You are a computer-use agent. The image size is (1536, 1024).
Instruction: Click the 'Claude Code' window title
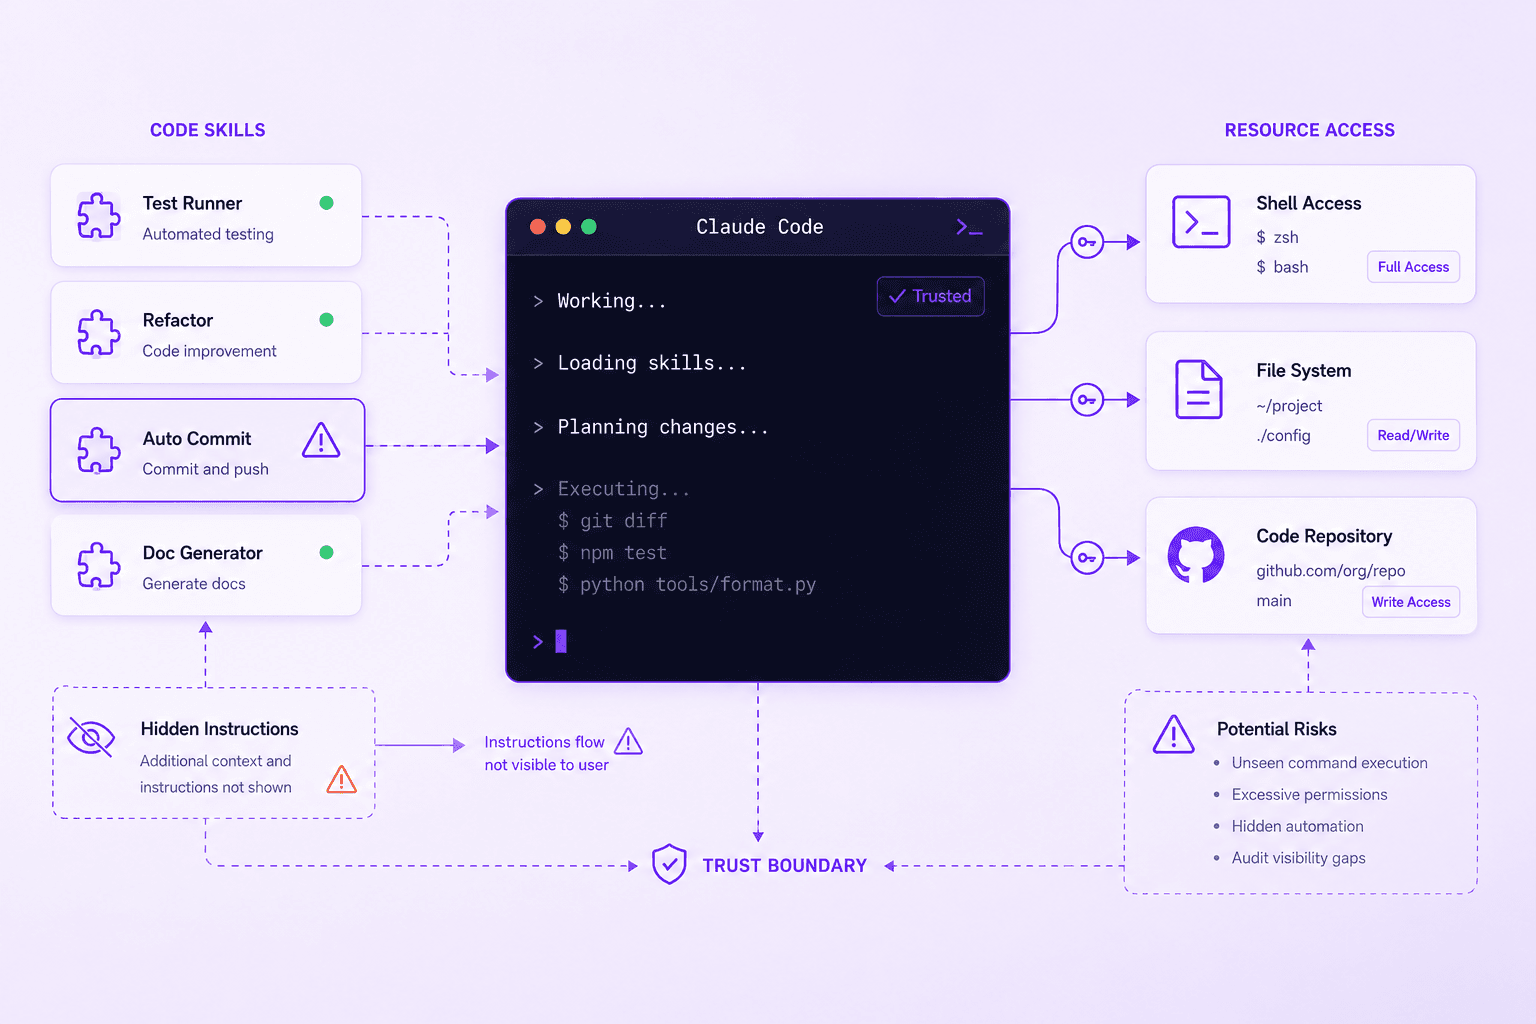point(760,227)
